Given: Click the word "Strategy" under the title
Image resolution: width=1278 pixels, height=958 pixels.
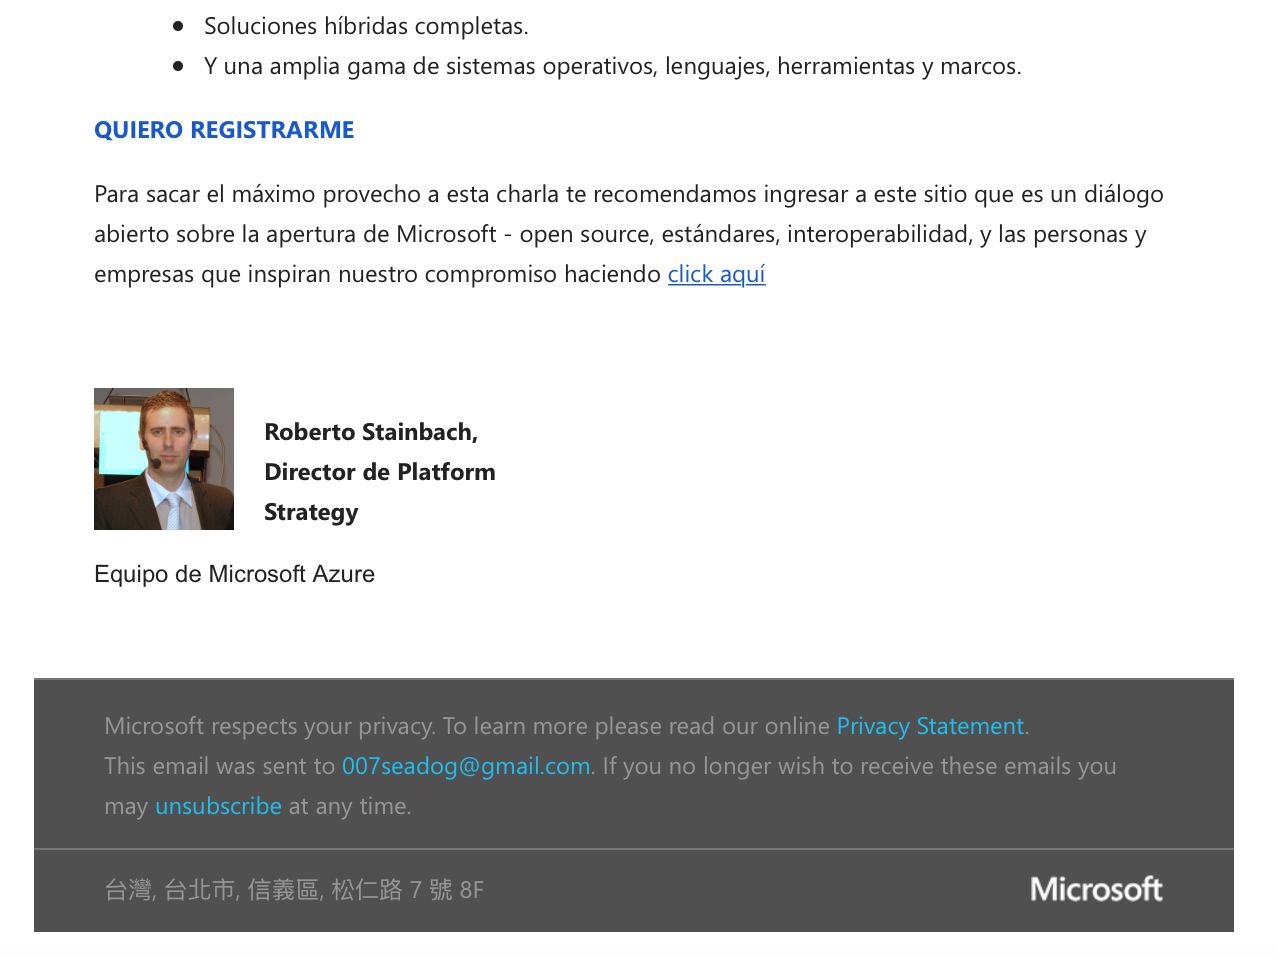Looking at the screenshot, I should (311, 512).
